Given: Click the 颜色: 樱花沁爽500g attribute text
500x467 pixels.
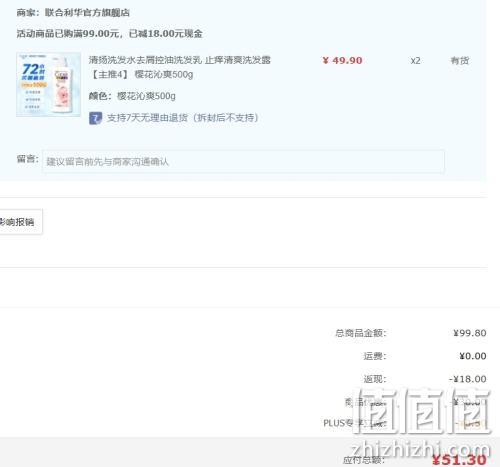Looking at the screenshot, I should tap(132, 96).
